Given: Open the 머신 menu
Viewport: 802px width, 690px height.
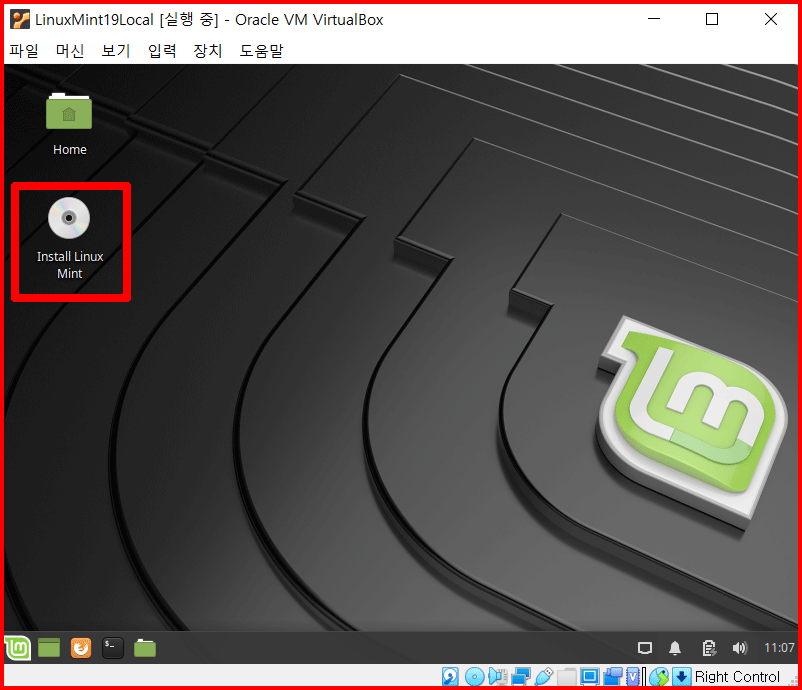Looking at the screenshot, I should [70, 51].
